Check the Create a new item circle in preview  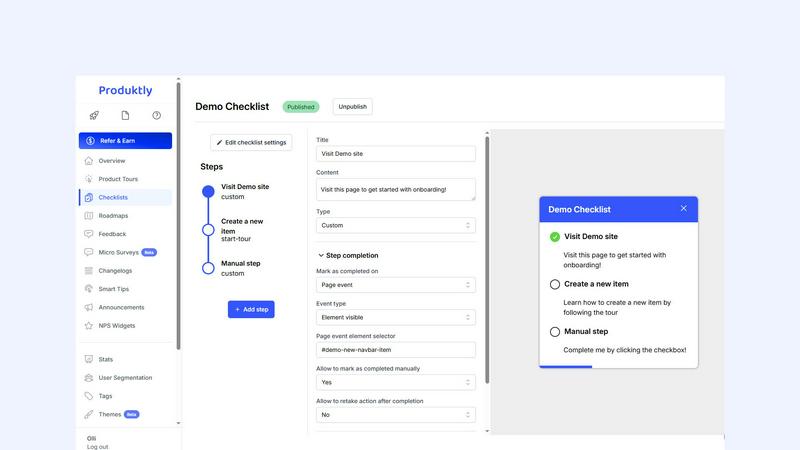[x=555, y=284]
